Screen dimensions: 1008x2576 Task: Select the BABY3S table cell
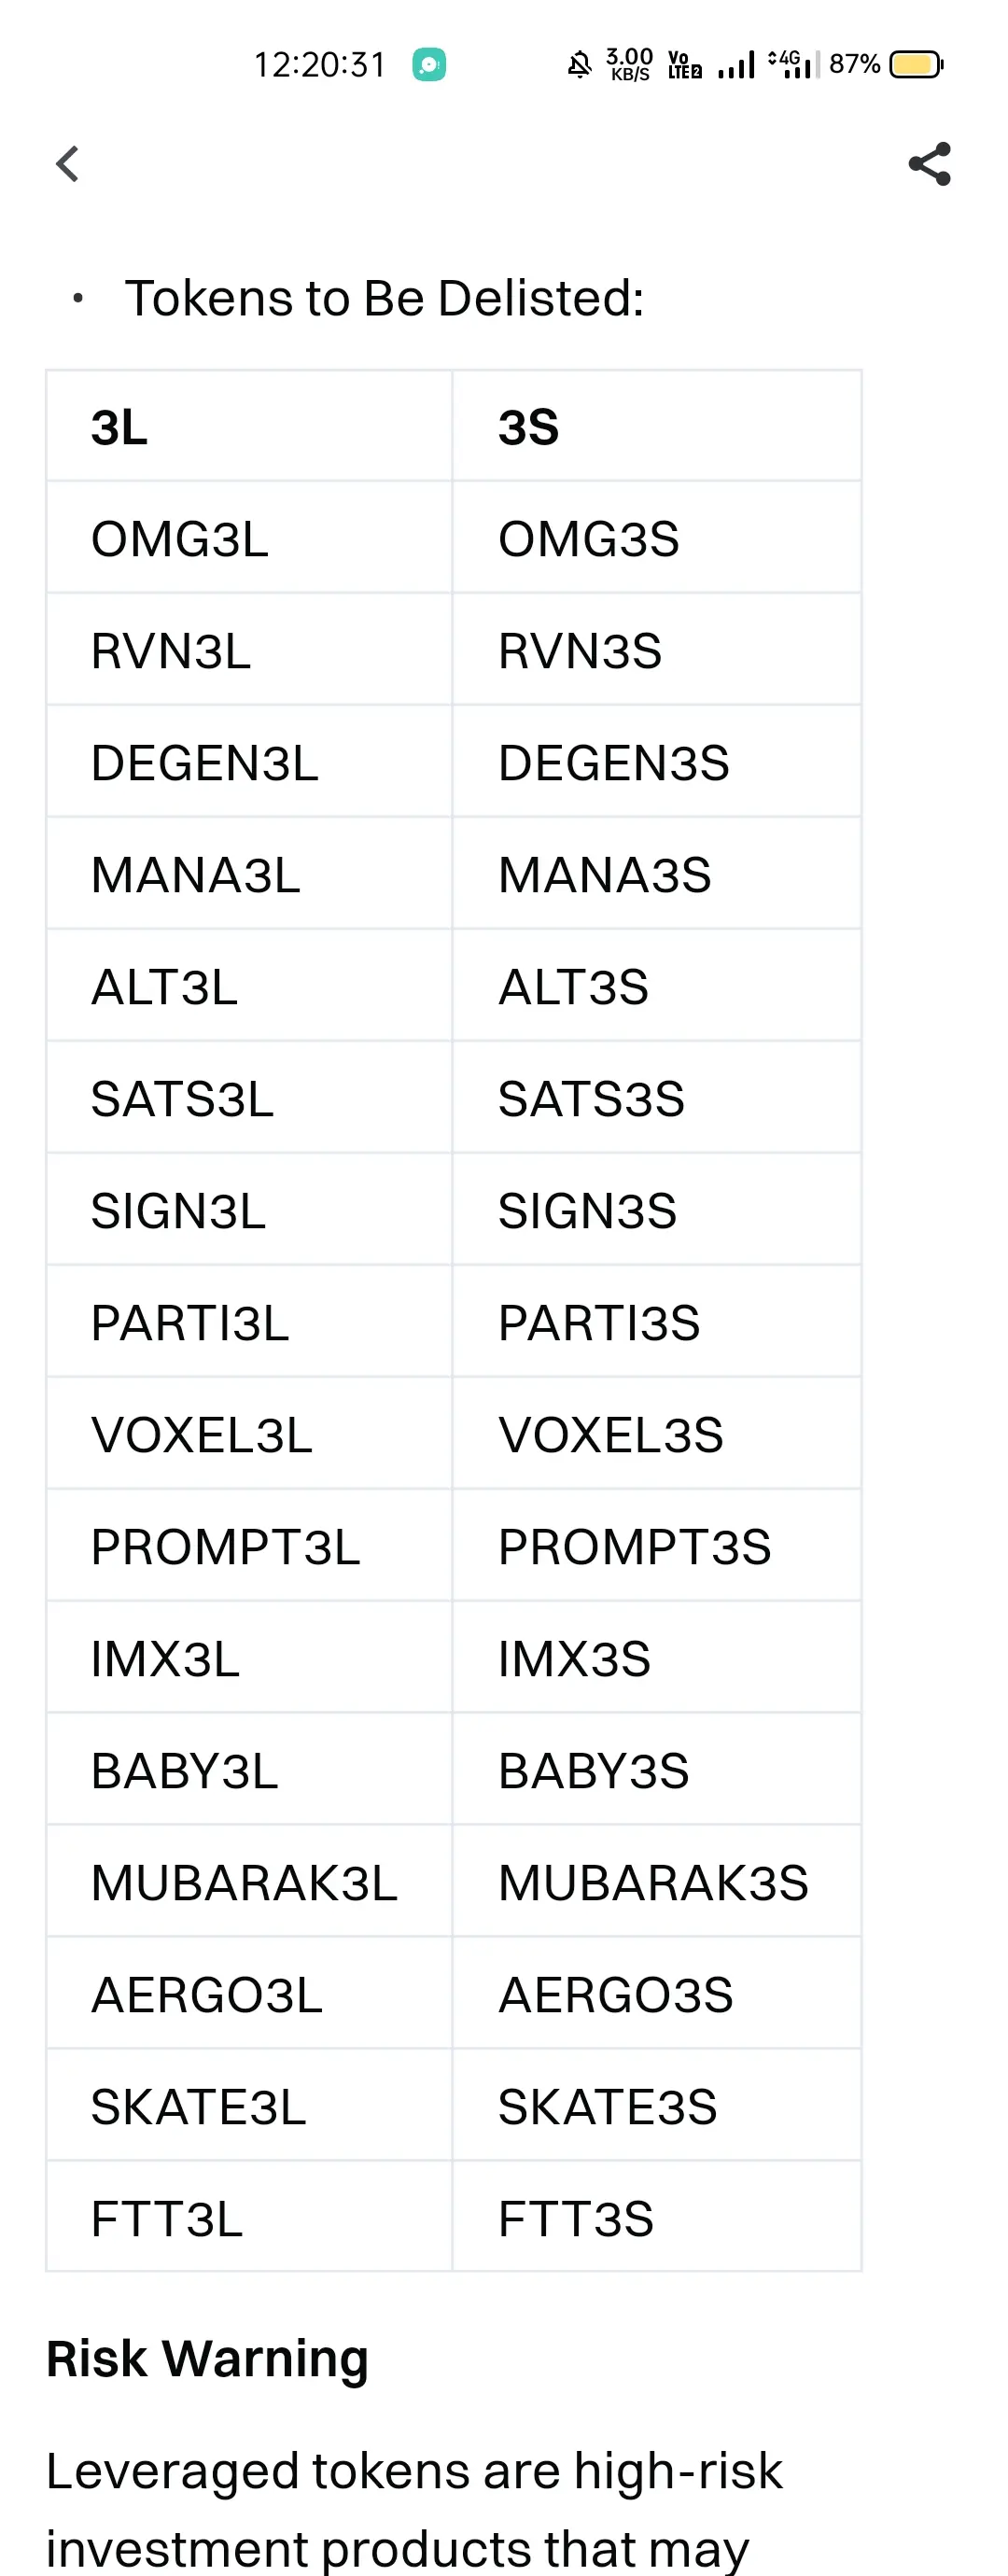(x=656, y=1770)
